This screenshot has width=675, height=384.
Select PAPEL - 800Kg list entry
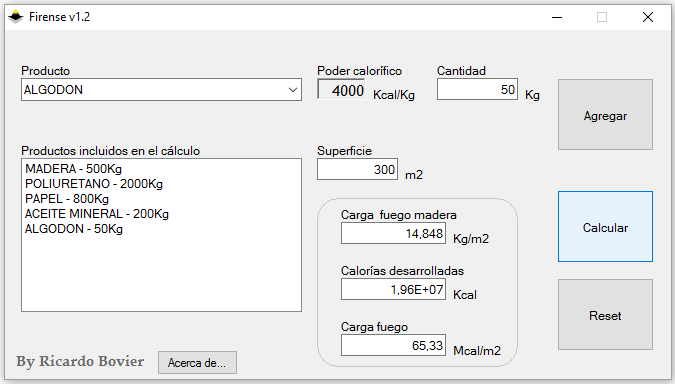pos(67,199)
